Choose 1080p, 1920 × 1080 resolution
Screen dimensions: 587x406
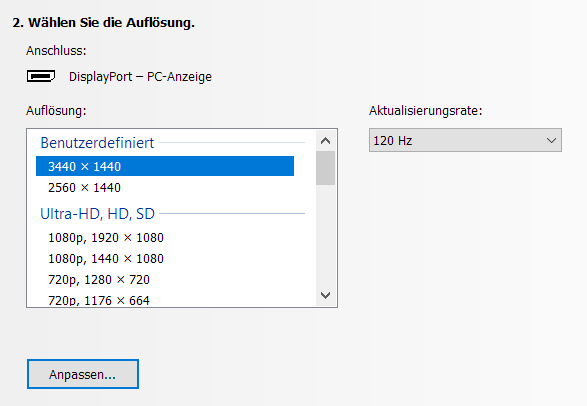165,238
